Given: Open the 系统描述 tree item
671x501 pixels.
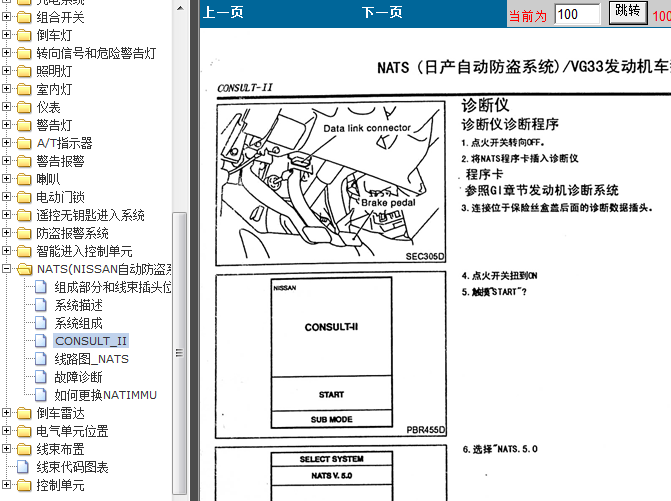Looking at the screenshot, I should [78, 305].
